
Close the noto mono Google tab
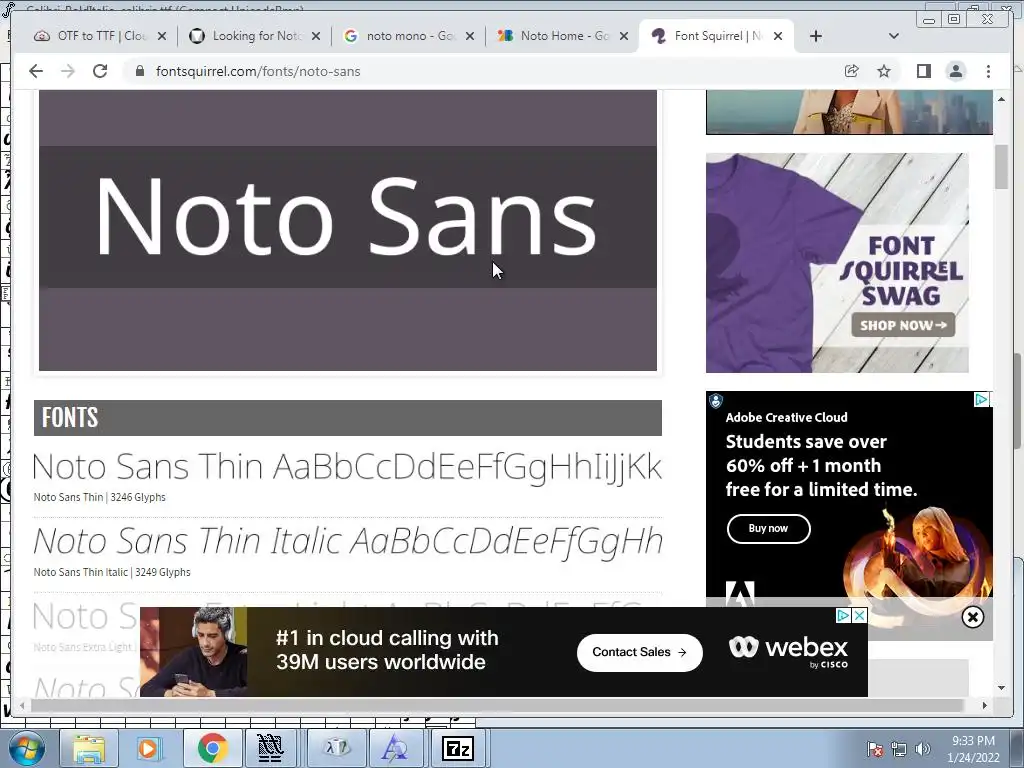pos(470,37)
